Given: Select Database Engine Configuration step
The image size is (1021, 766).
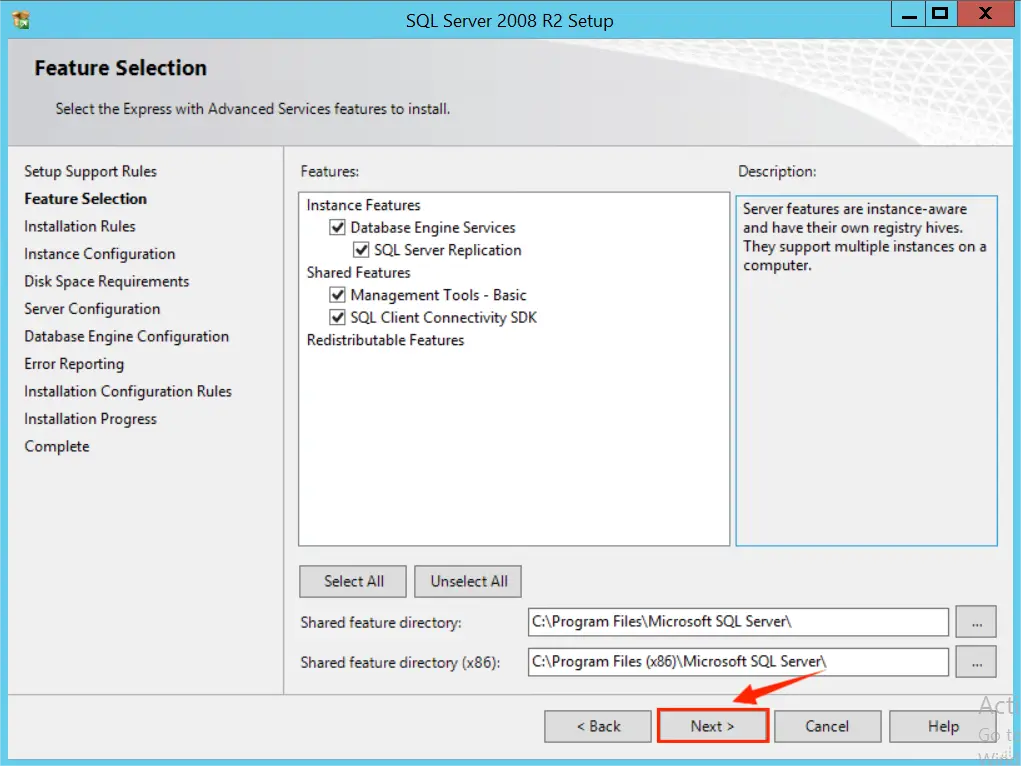Looking at the screenshot, I should tap(126, 336).
